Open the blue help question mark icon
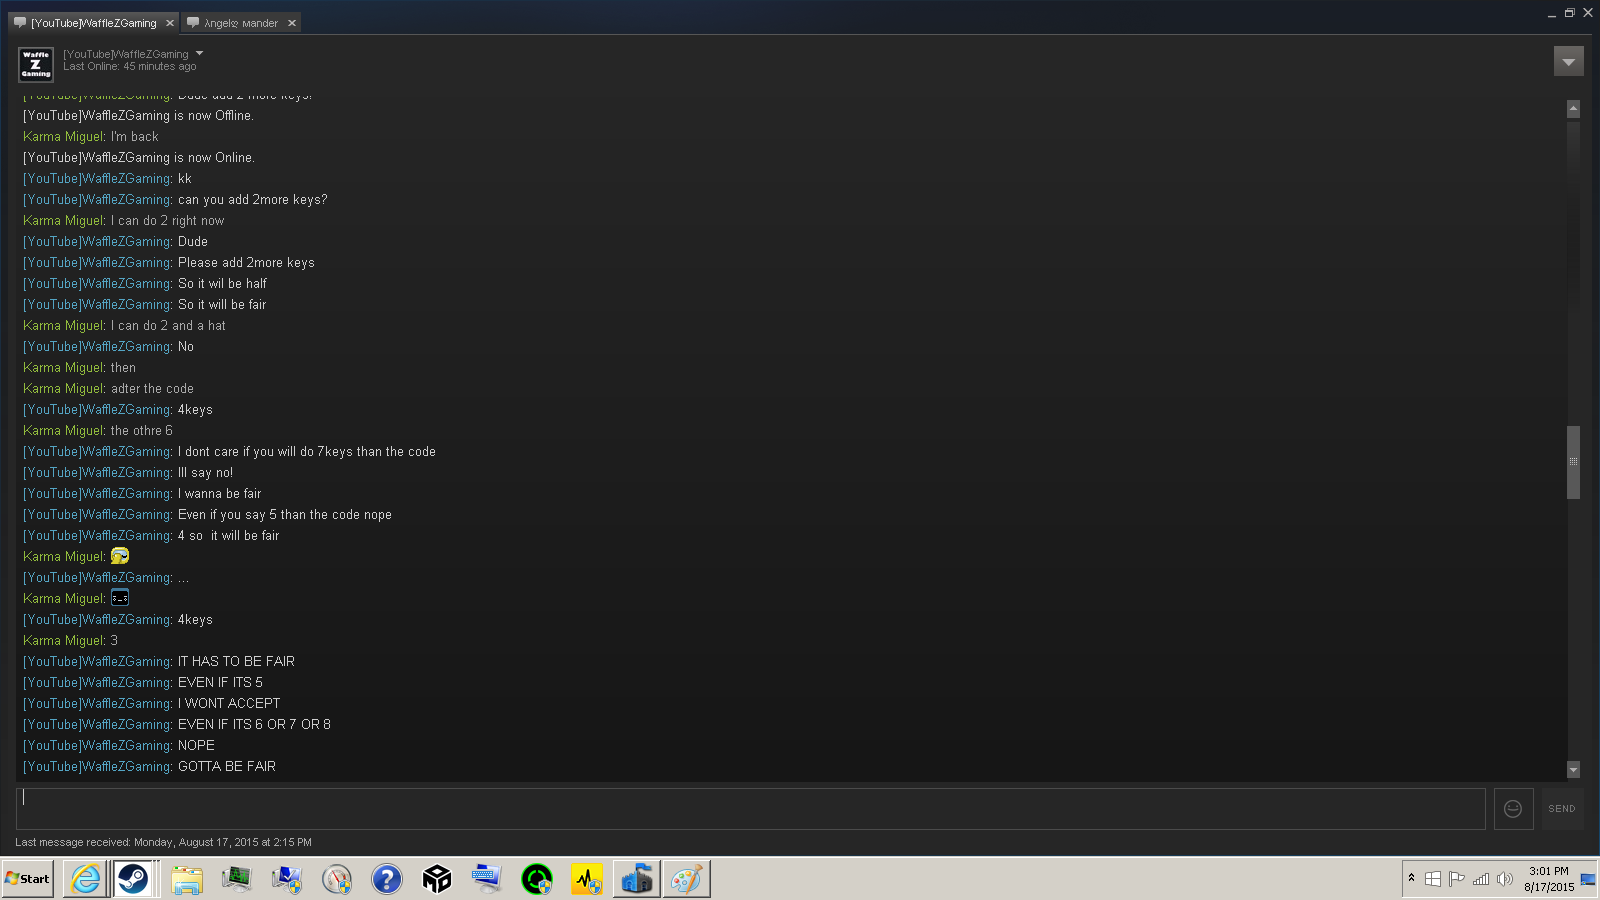 point(386,879)
